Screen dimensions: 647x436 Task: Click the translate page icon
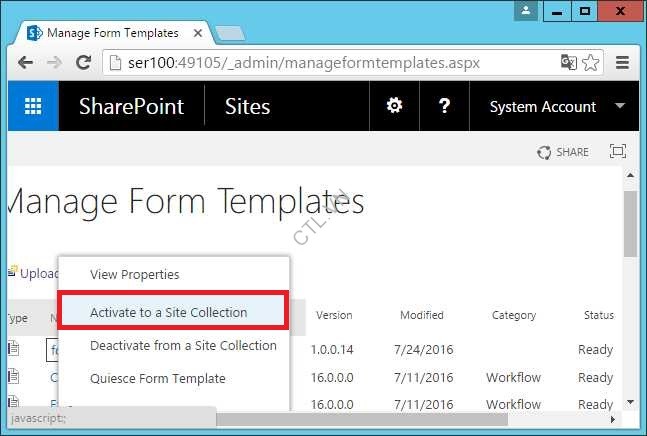(x=569, y=62)
